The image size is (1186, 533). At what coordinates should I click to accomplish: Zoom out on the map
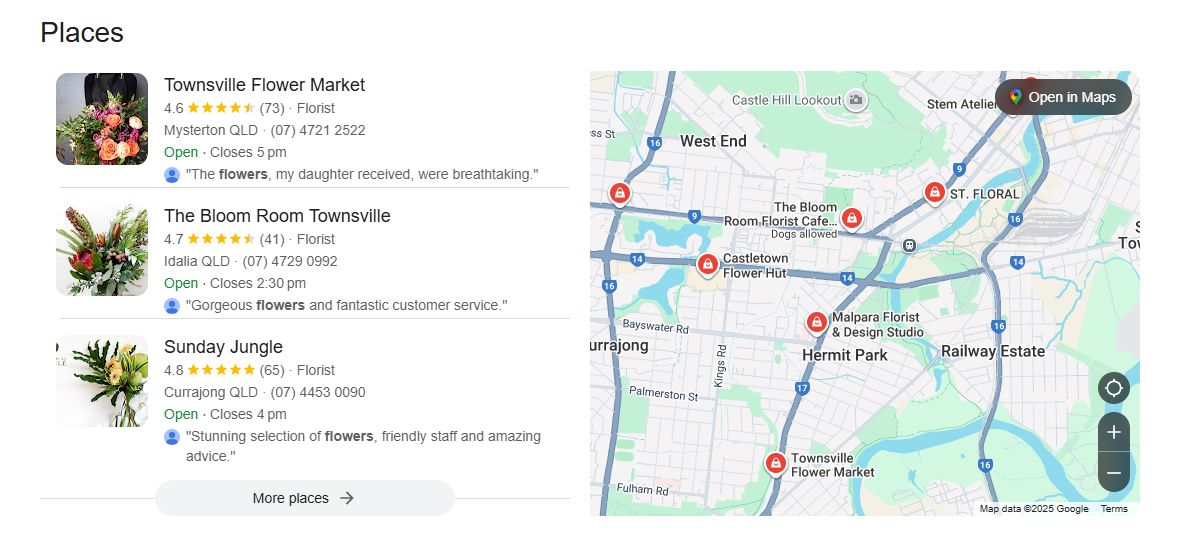pos(1113,472)
